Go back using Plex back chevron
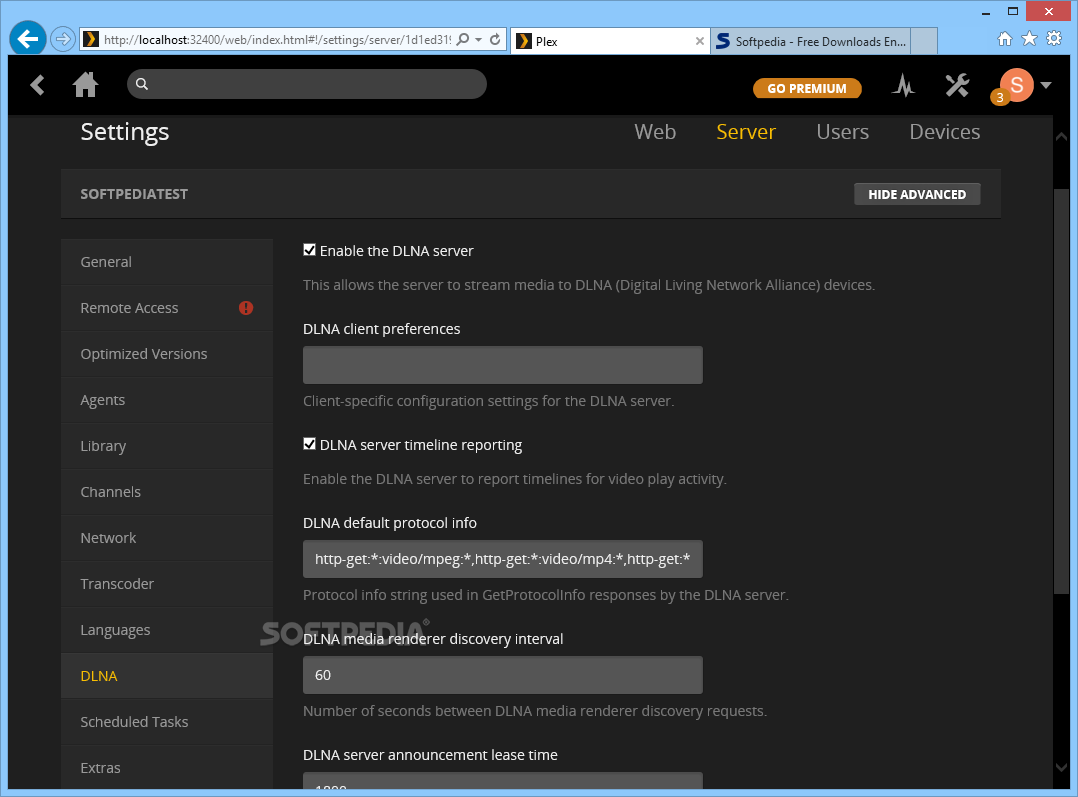 click(x=37, y=85)
